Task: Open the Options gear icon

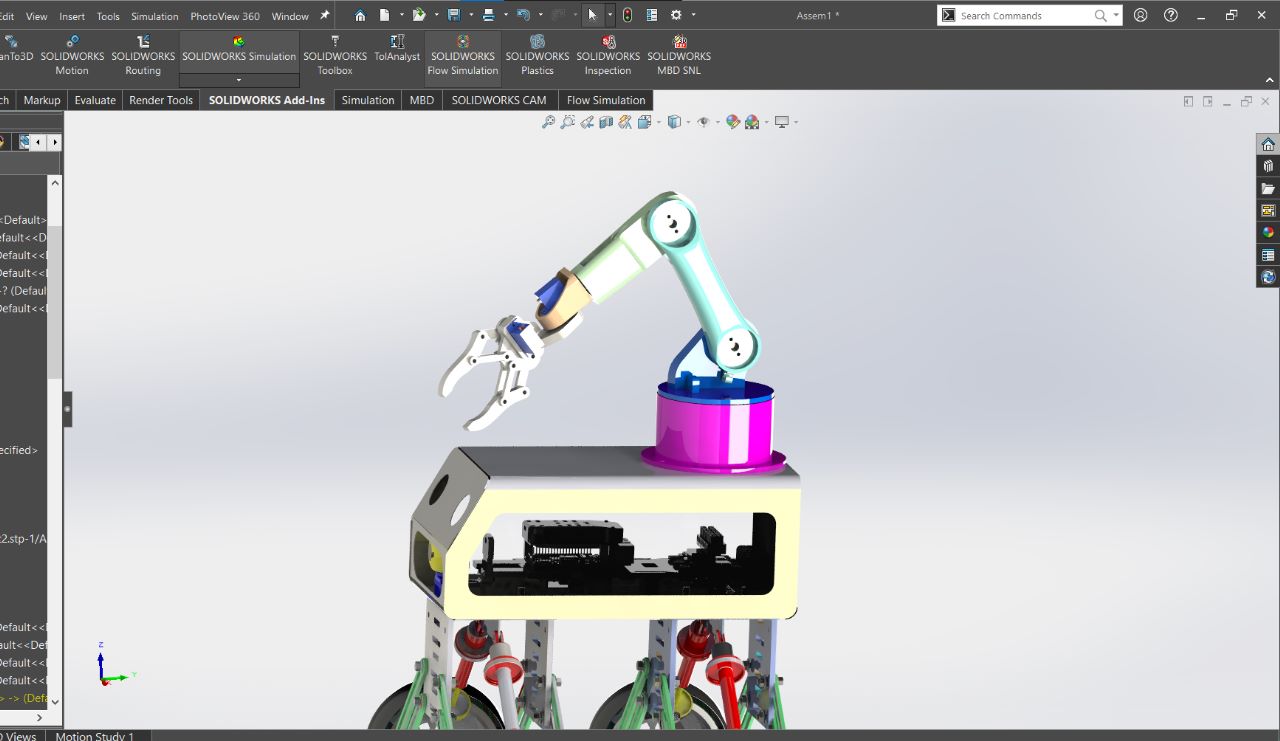Action: [676, 15]
